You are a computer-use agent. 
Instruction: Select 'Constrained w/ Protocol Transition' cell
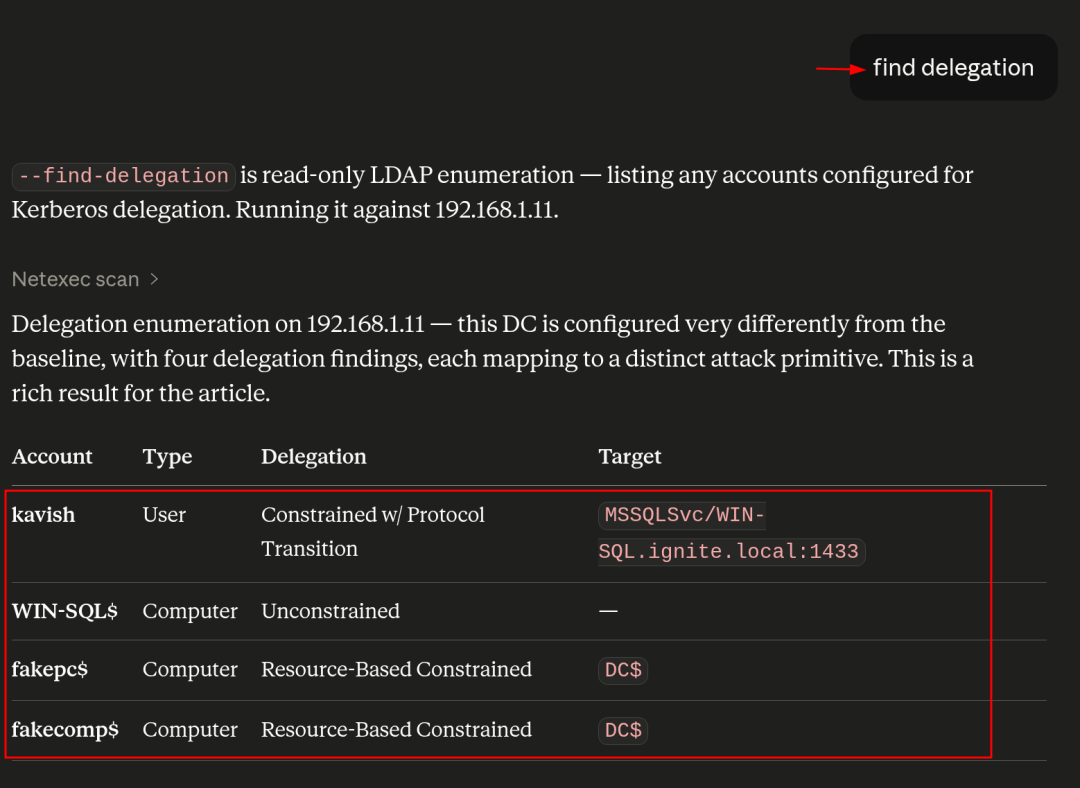pos(373,532)
